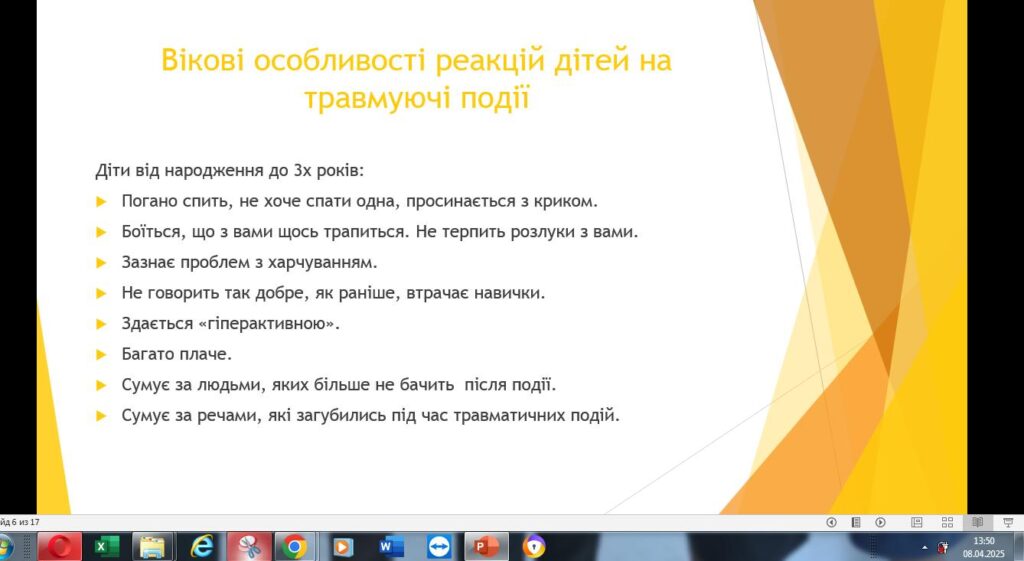
Task: Switch to Slide Sorter grid view
Action: [947, 522]
